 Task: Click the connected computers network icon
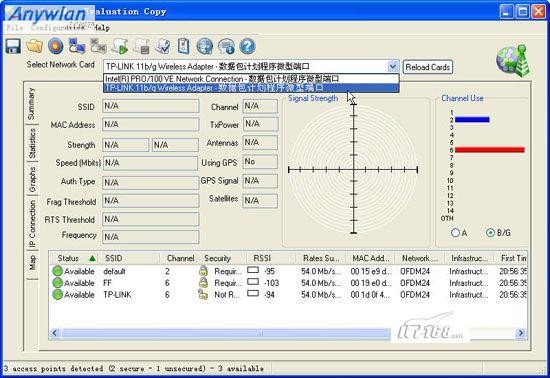pyautogui.click(x=77, y=46)
